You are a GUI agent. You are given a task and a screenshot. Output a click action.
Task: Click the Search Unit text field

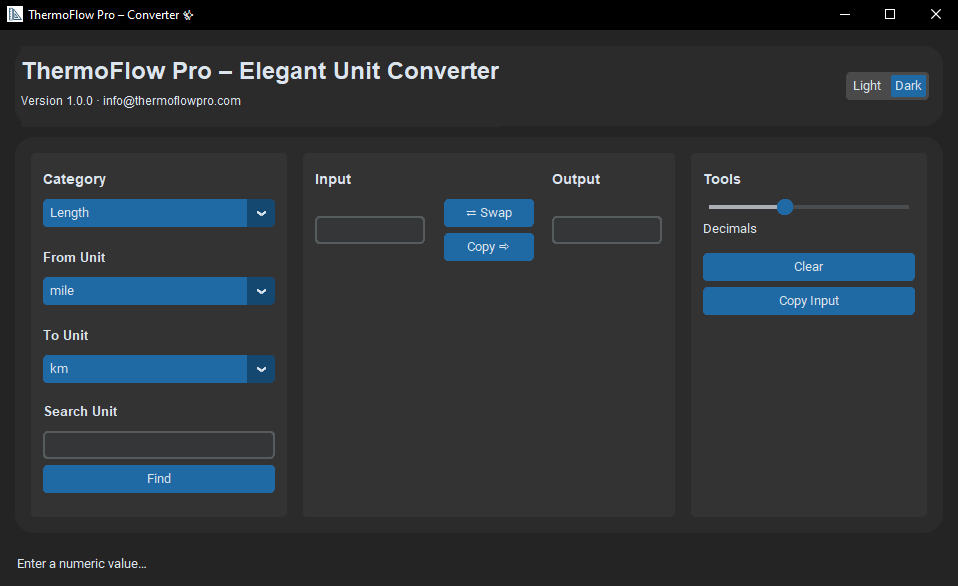(x=158, y=445)
